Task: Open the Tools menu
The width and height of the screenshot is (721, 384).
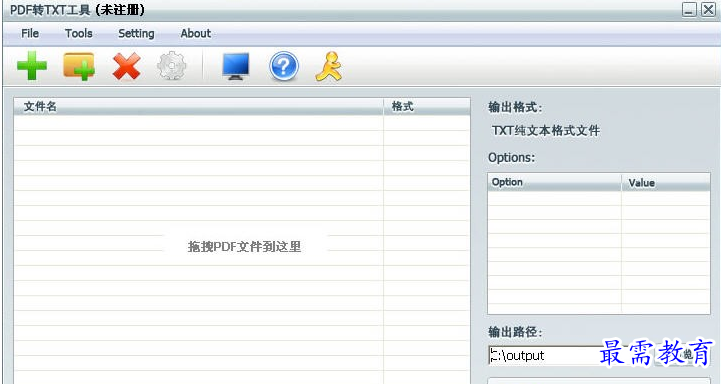Action: 79,34
